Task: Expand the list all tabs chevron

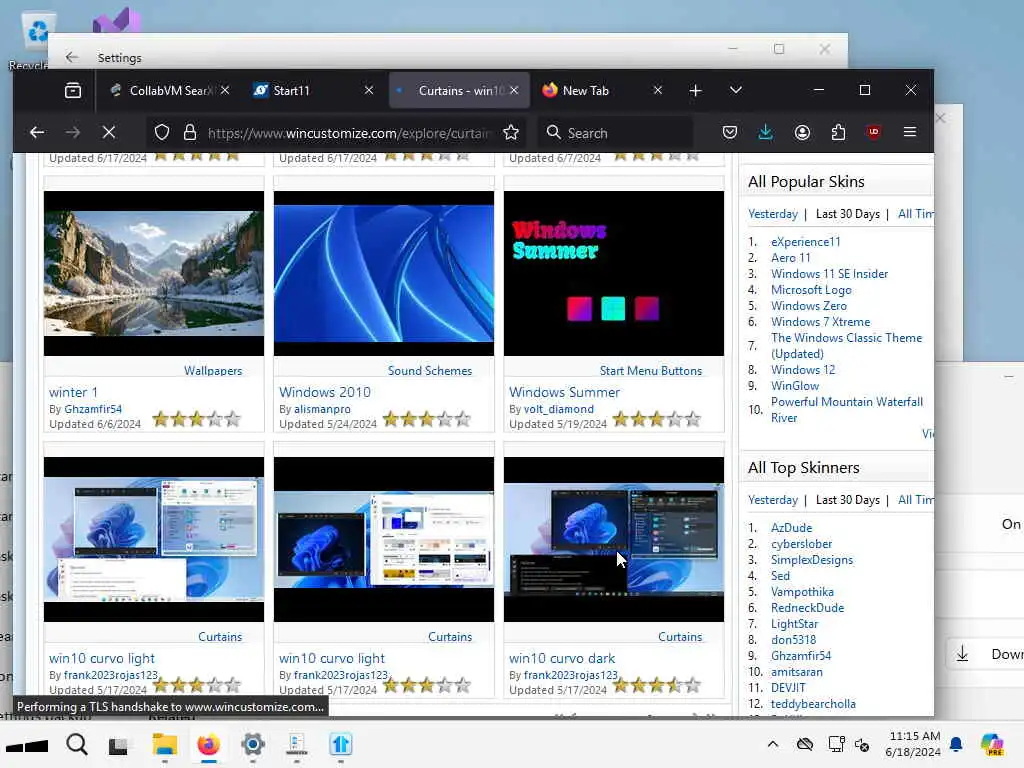Action: (x=736, y=90)
